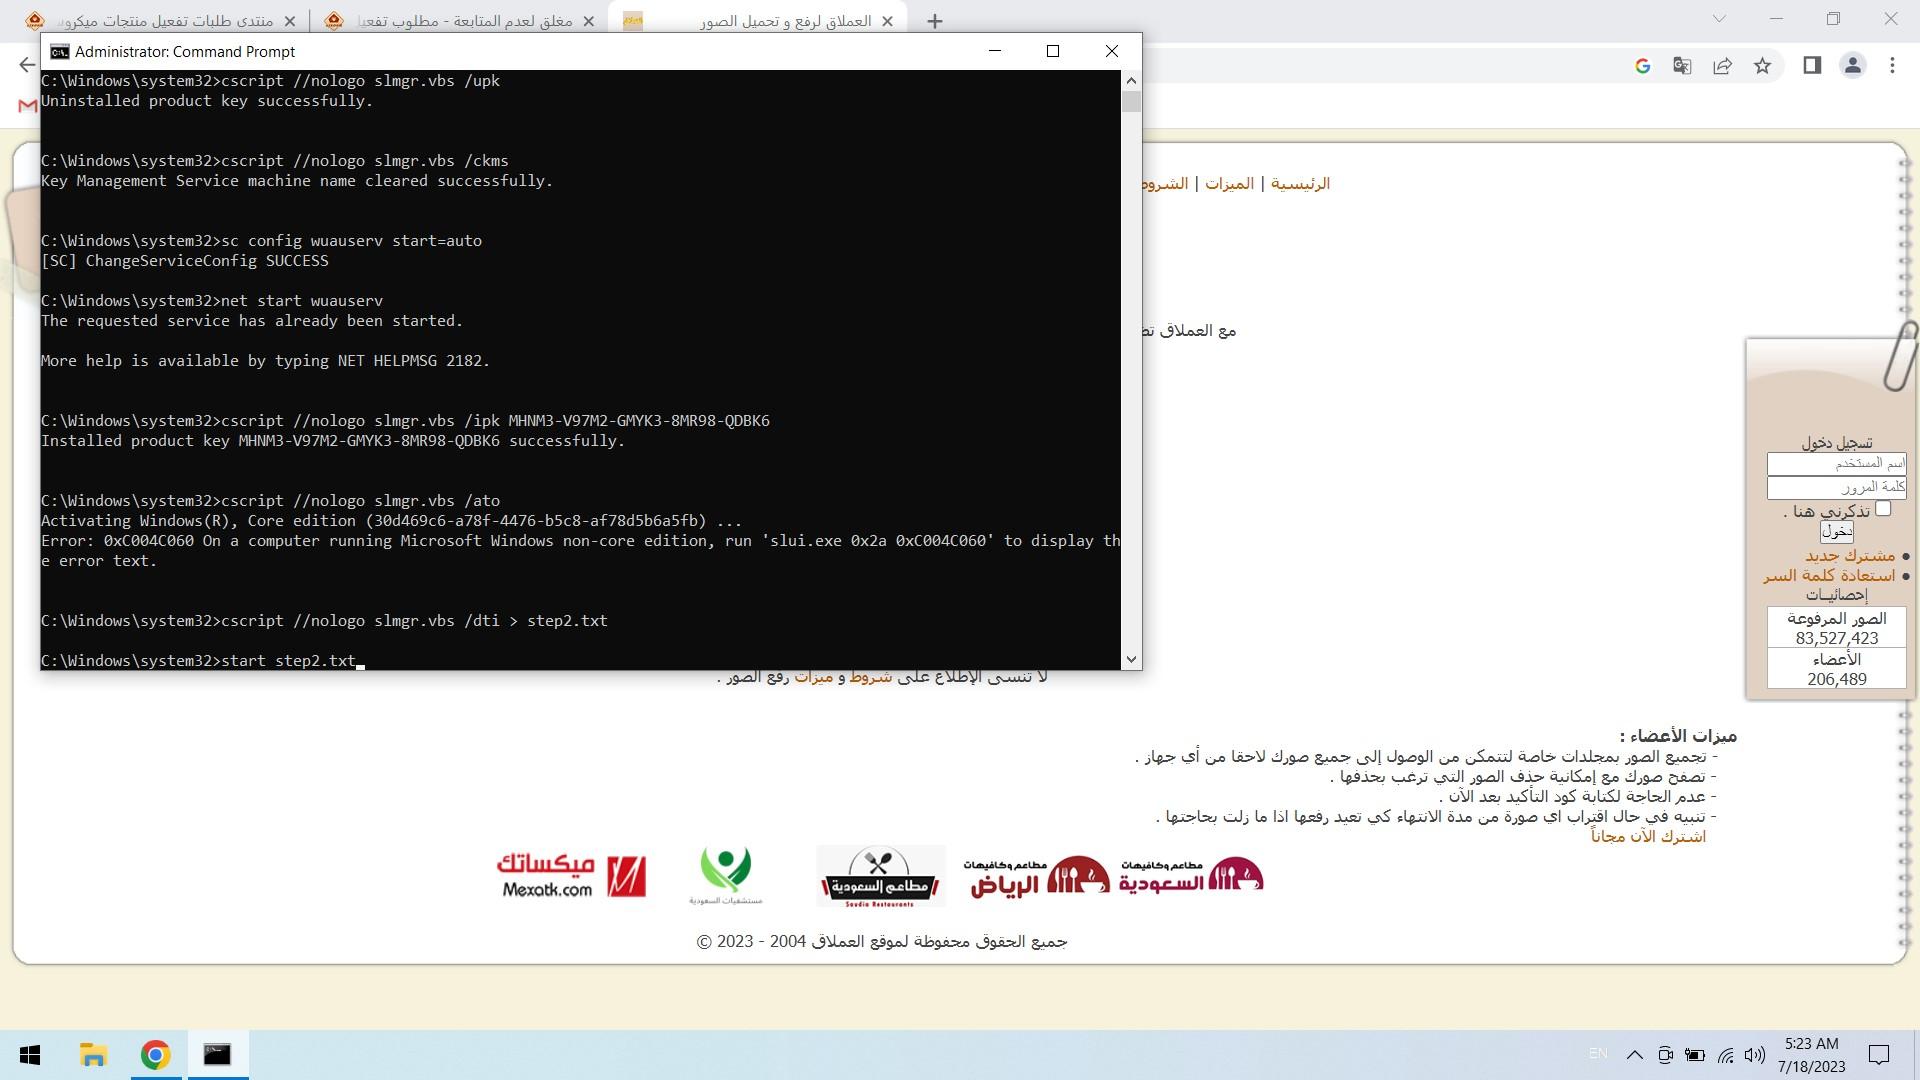
Task: Click the Chrome taskbar icon
Action: click(155, 1055)
